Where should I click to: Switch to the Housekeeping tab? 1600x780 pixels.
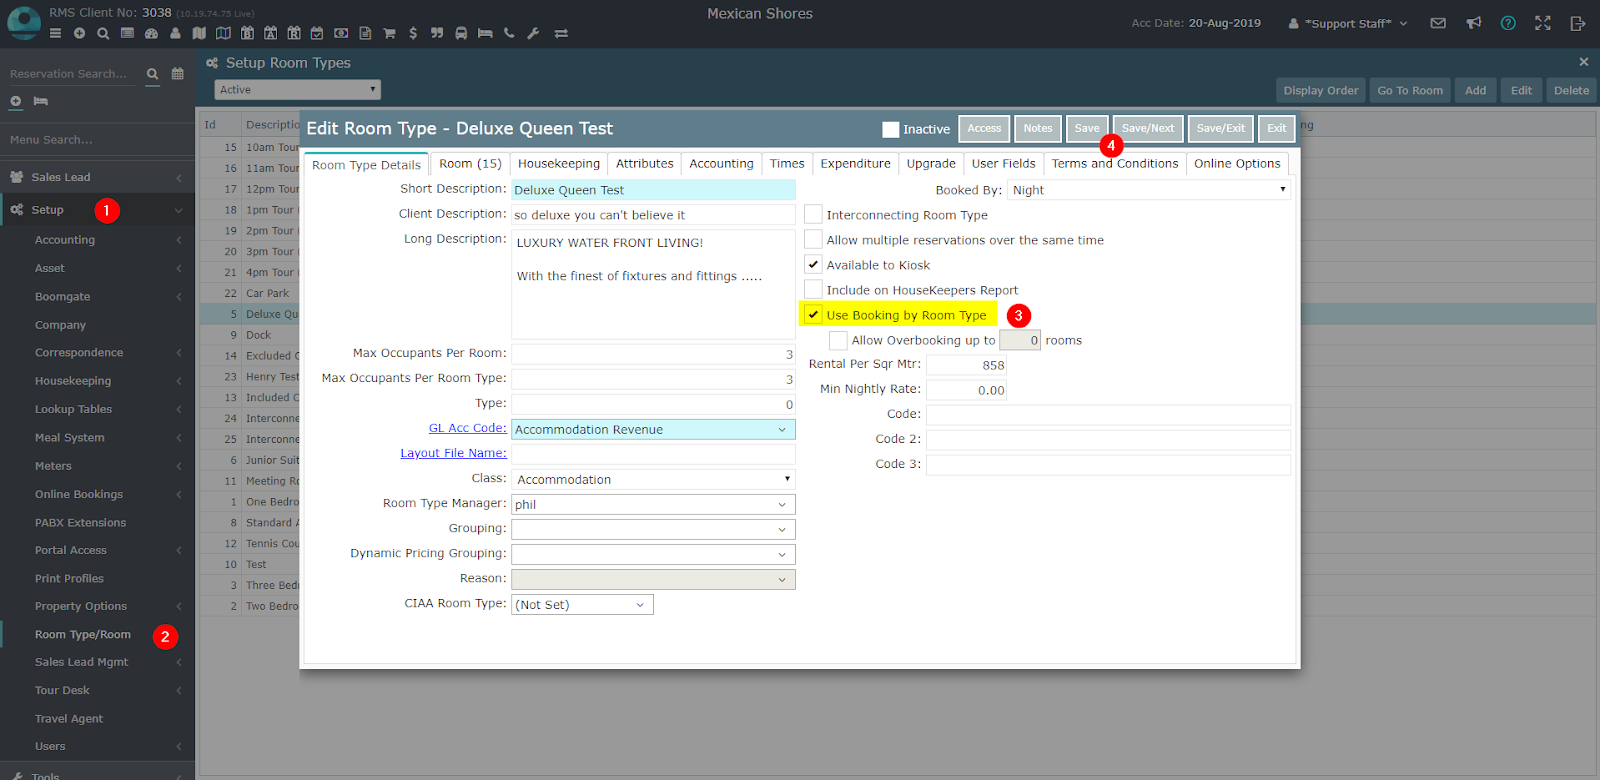tap(559, 163)
